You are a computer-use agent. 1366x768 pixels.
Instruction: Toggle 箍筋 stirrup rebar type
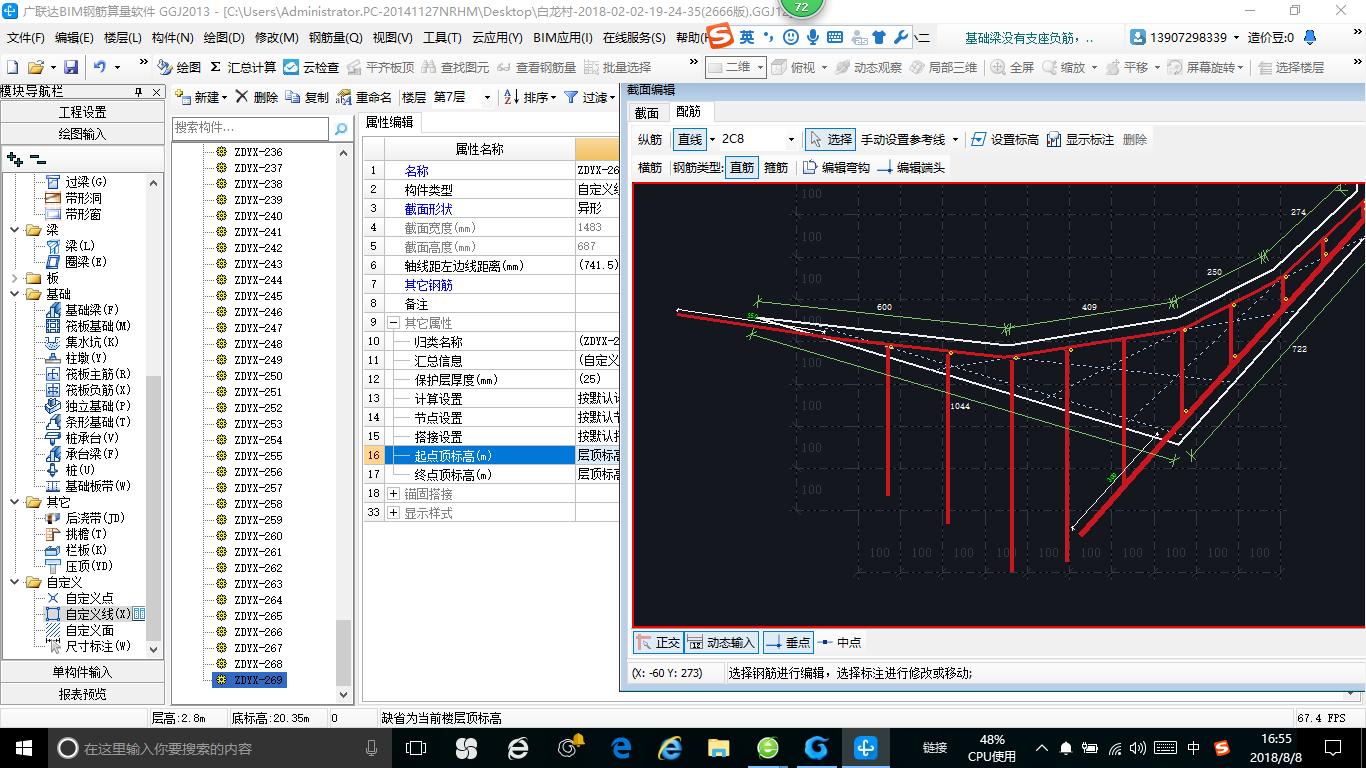(x=776, y=167)
